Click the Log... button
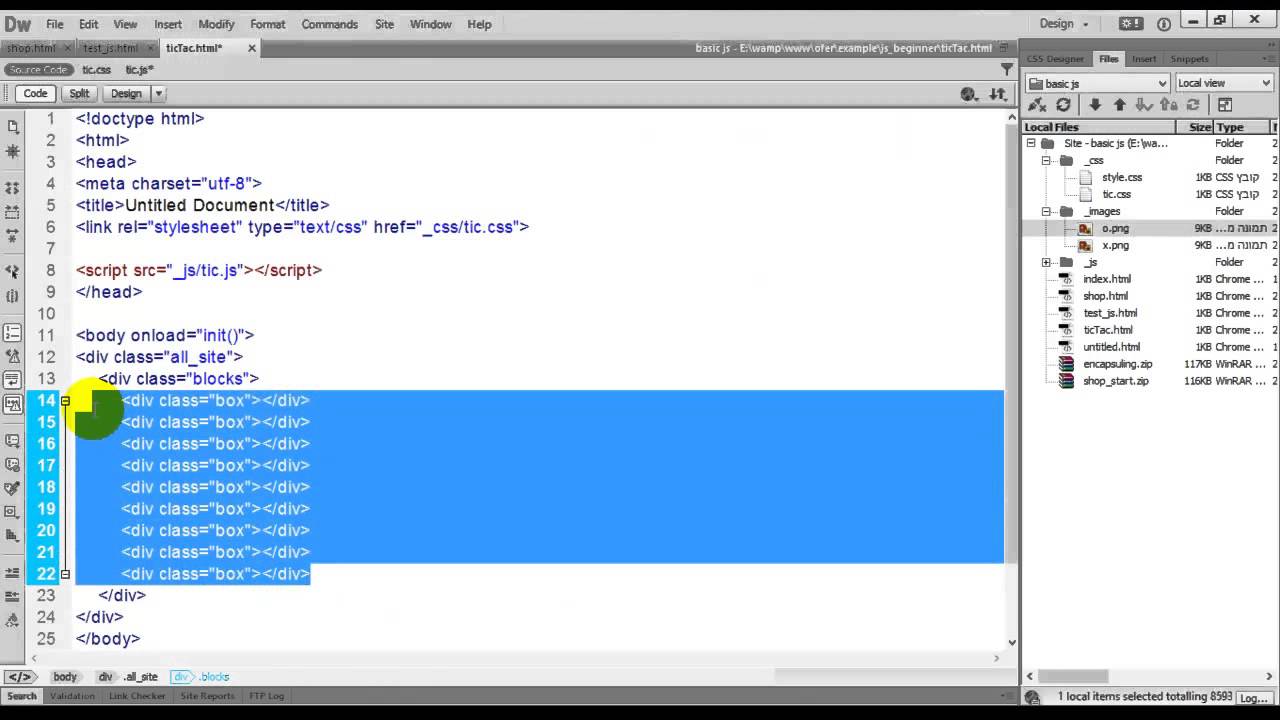 (x=1253, y=698)
